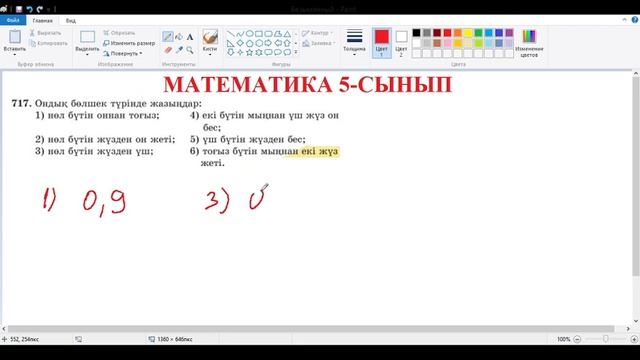640x360 pixels.
Task: Choose the orange color swatch
Action: pos(458,33)
